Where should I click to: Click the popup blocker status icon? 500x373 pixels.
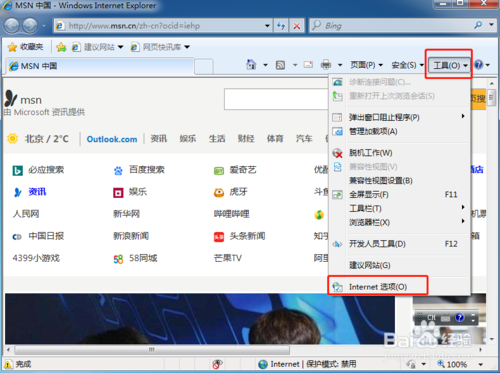217,364
